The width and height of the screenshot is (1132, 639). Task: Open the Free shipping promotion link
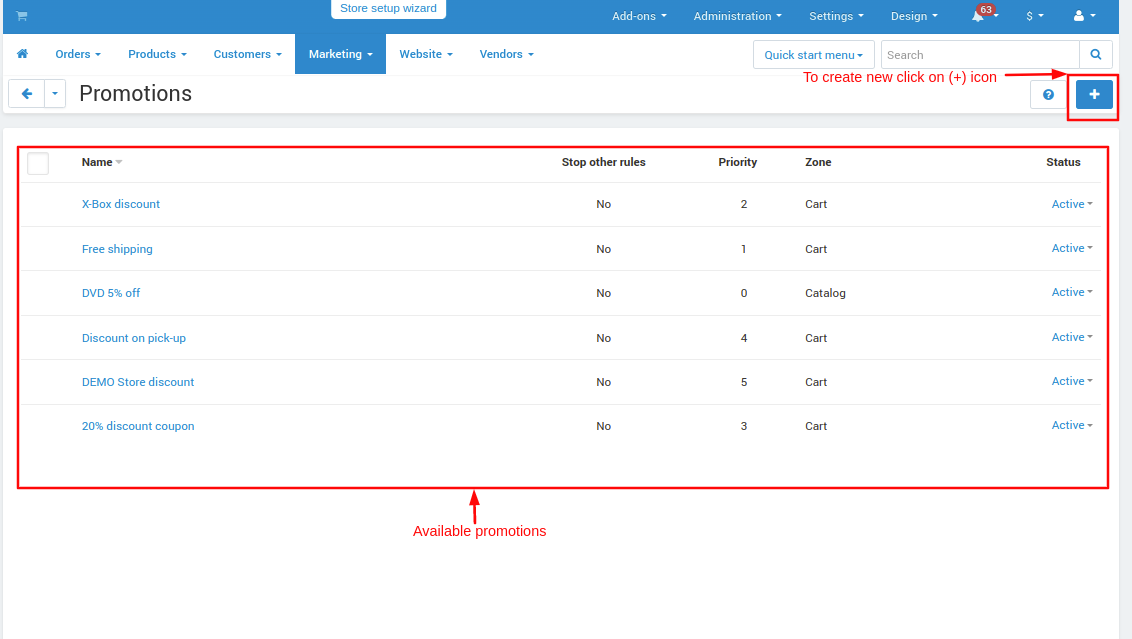point(117,249)
